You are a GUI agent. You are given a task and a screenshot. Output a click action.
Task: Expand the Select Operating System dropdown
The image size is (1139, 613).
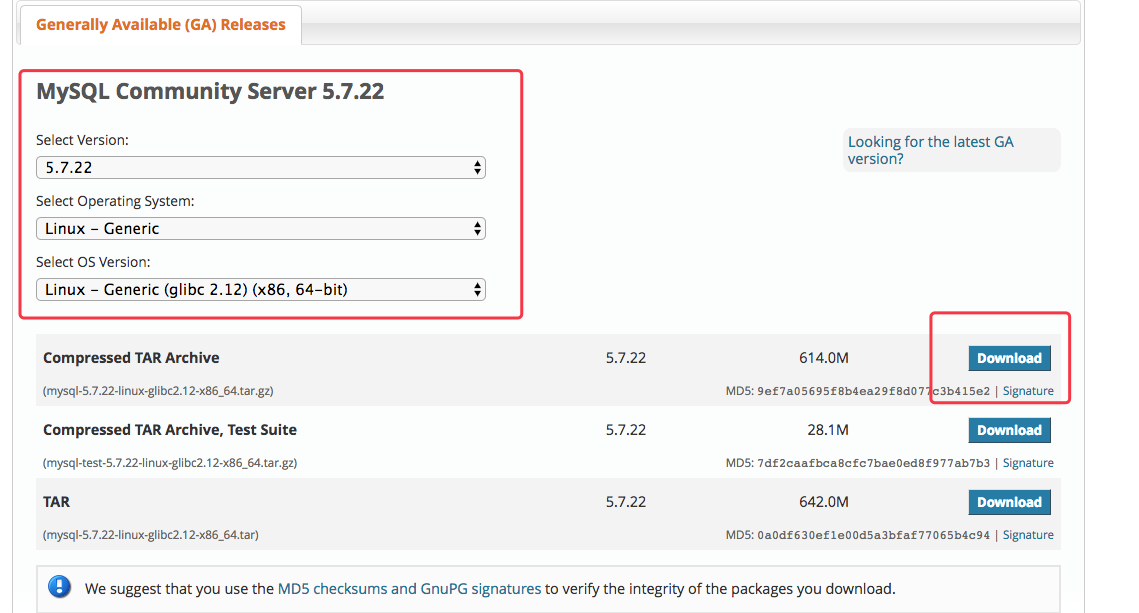[x=260, y=229]
